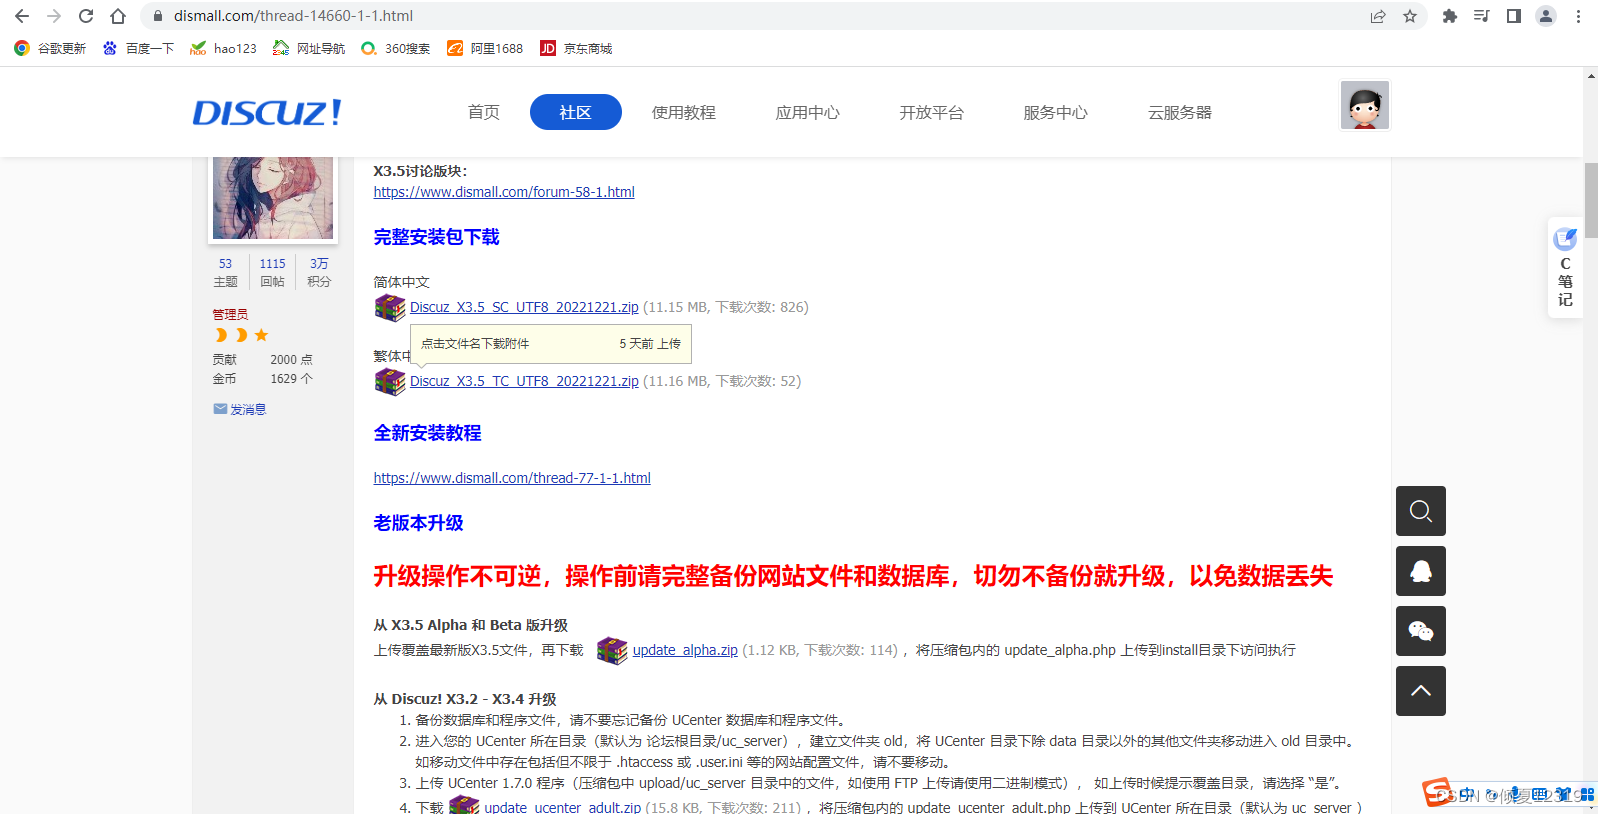Click the 老版本升级 heading
Viewport: 1598px width, 814px height.
[418, 523]
